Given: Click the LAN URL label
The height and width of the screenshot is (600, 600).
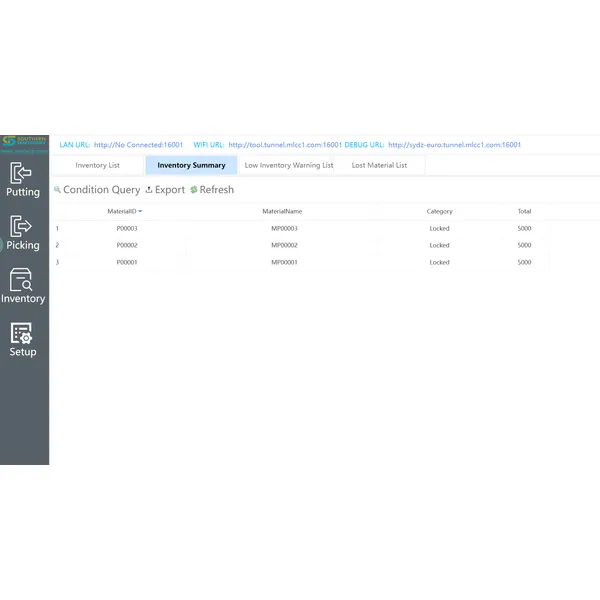Looking at the screenshot, I should click(75, 145).
